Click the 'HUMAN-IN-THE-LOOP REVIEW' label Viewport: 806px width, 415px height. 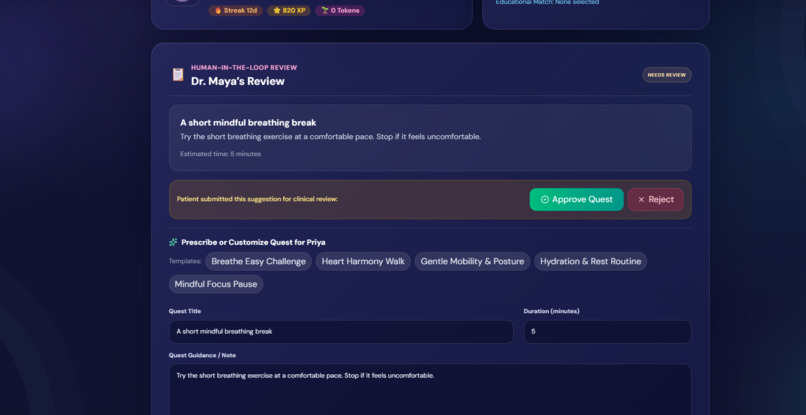point(244,67)
